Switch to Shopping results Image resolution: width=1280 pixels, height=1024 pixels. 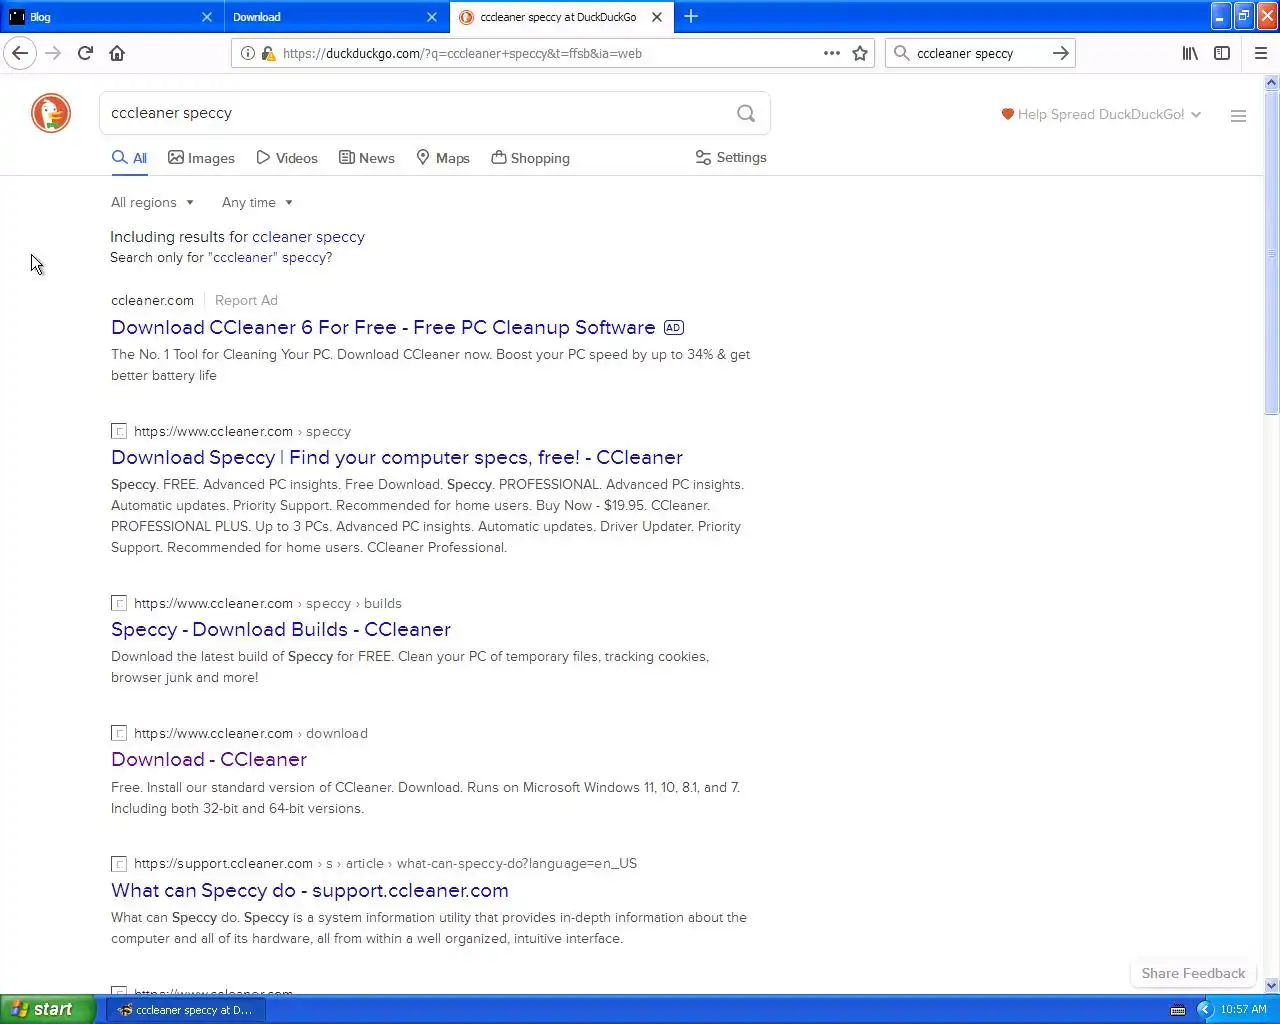530,158
